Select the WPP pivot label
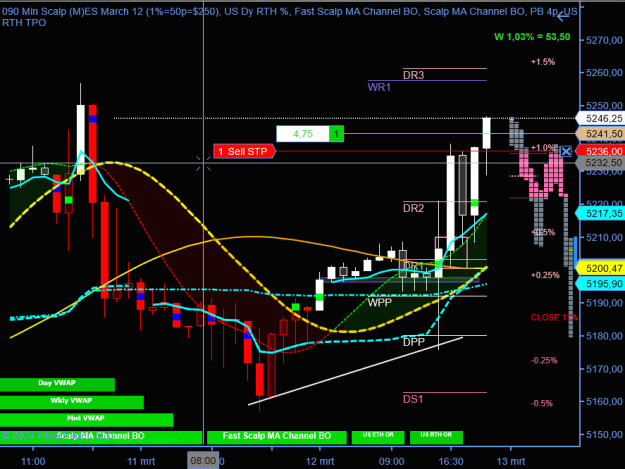Viewport: 625px width, 469px height. click(x=379, y=302)
